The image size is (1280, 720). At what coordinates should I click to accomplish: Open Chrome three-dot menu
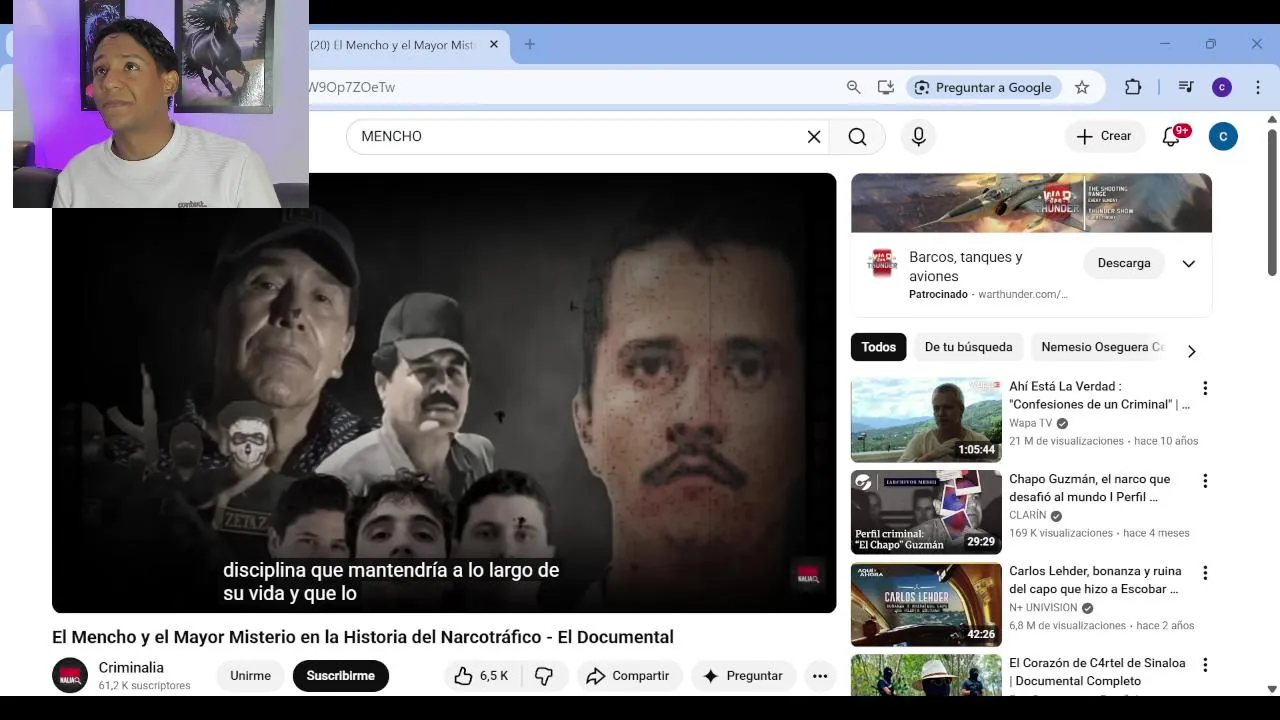click(x=1258, y=87)
